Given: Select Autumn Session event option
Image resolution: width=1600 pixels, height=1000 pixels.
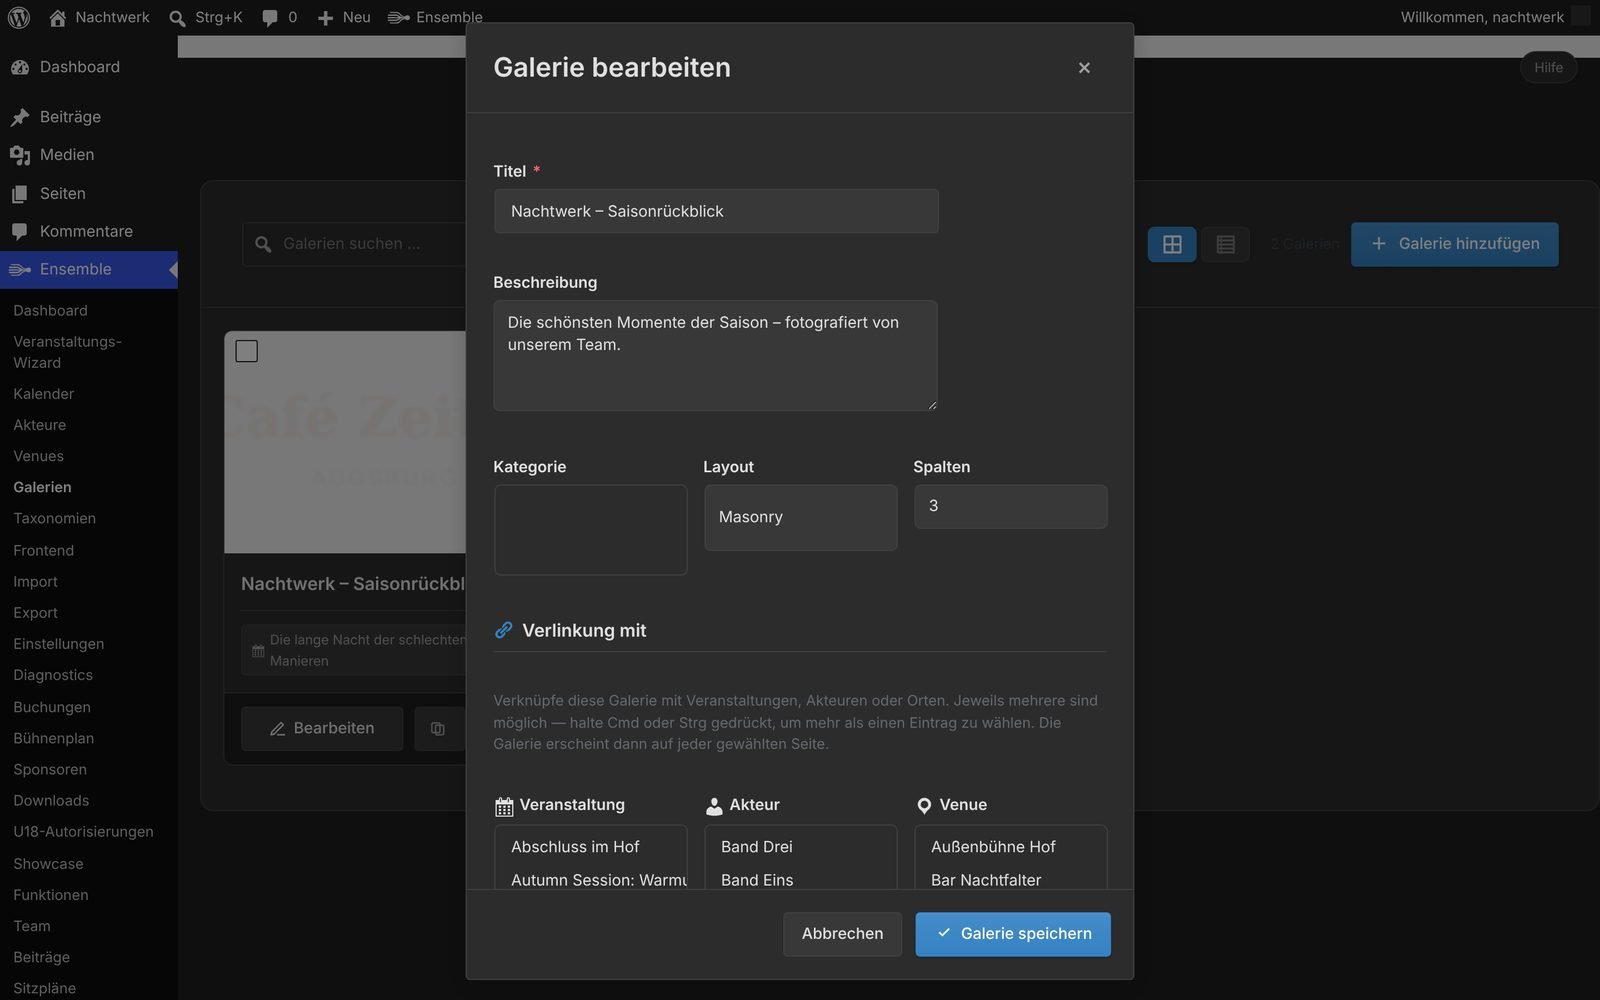Looking at the screenshot, I should click(590, 880).
